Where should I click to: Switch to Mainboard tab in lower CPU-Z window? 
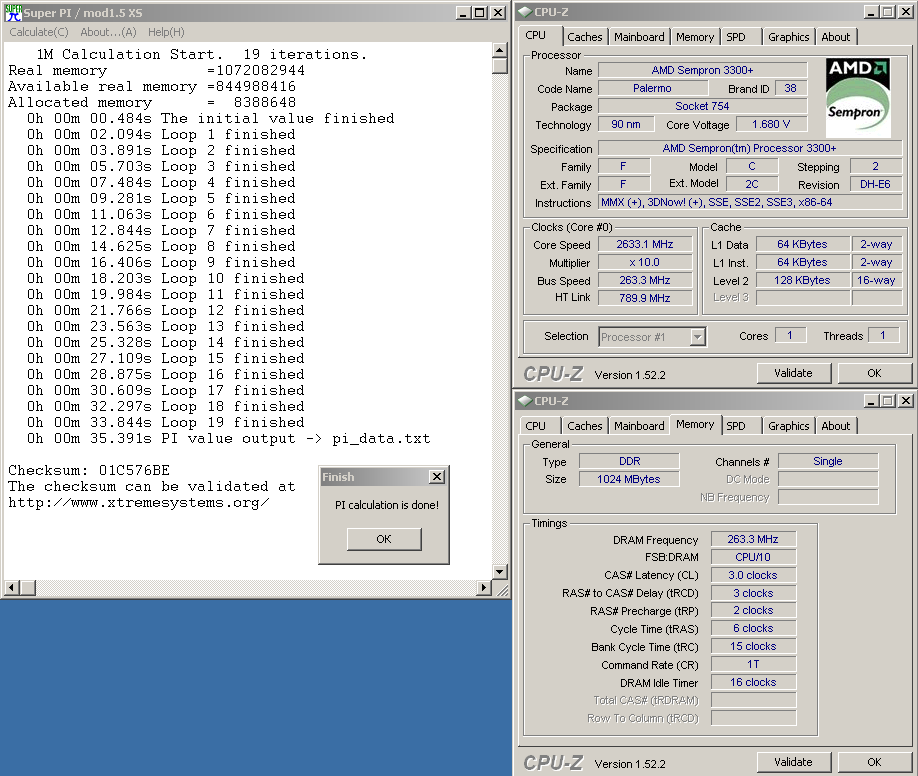(x=639, y=426)
